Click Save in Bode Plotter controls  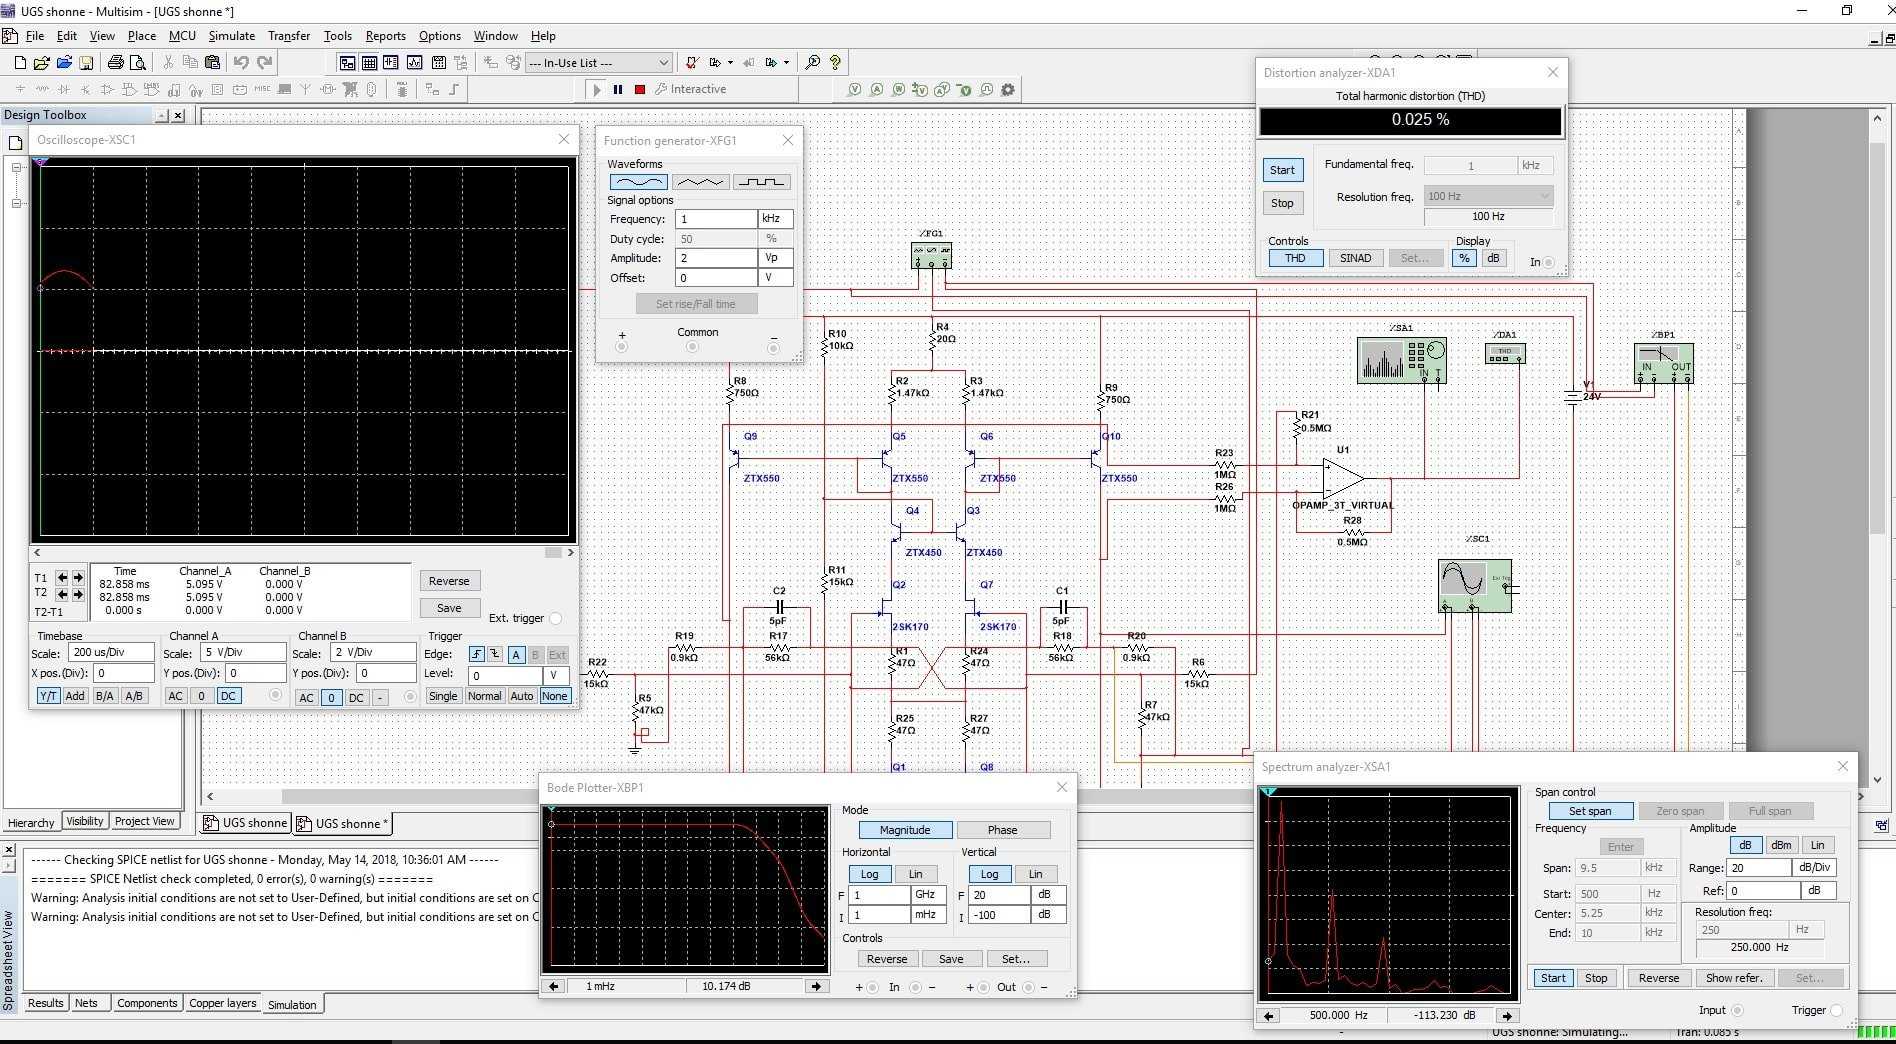951,959
